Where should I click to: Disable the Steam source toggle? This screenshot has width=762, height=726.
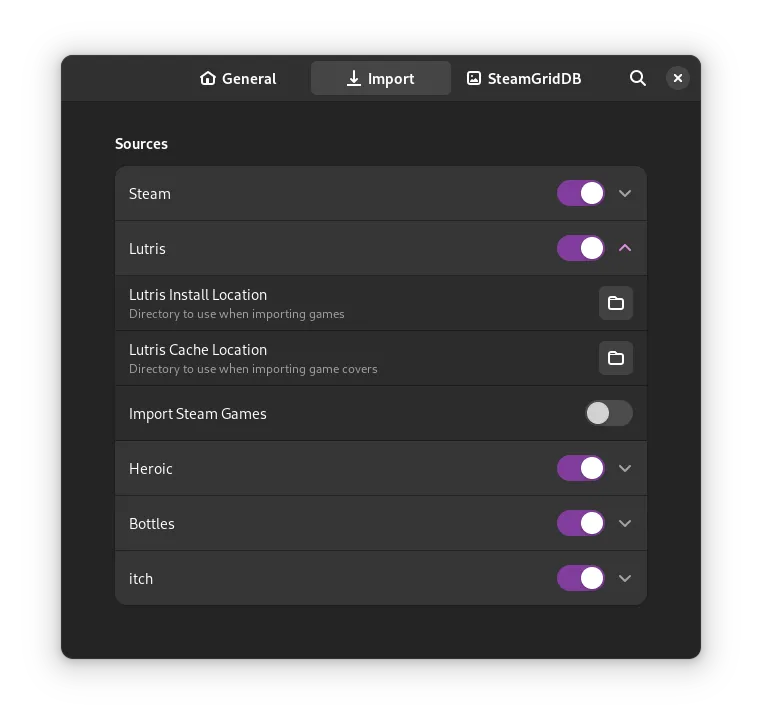click(581, 193)
